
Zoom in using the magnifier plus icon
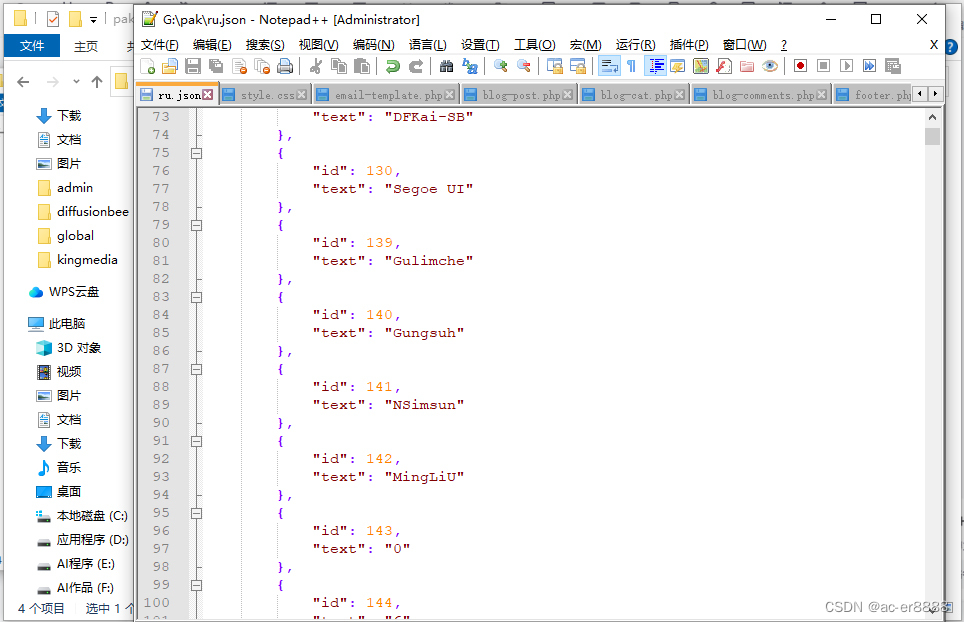pos(501,66)
